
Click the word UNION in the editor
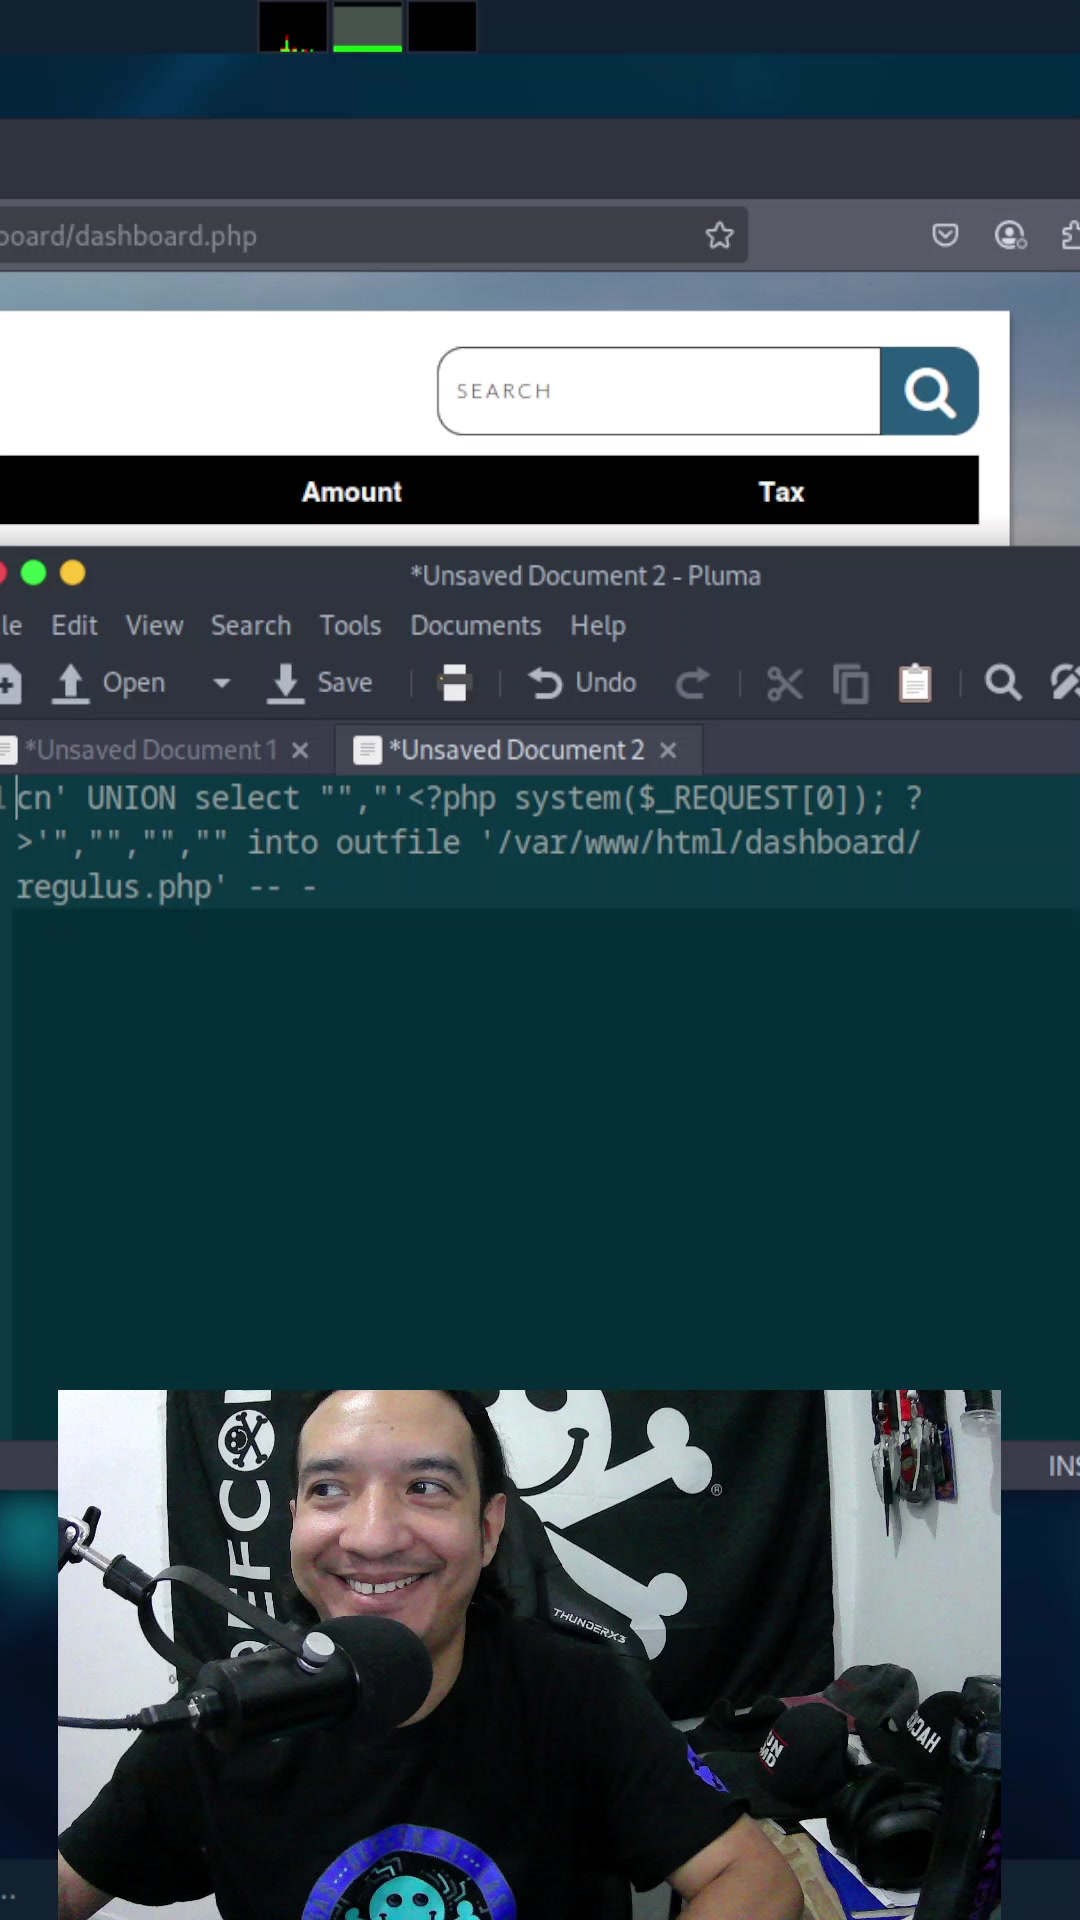[x=131, y=798]
